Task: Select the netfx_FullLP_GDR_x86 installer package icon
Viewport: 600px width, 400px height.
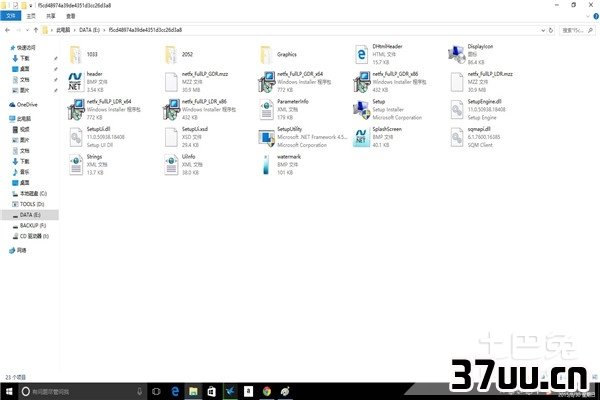Action: tap(361, 82)
